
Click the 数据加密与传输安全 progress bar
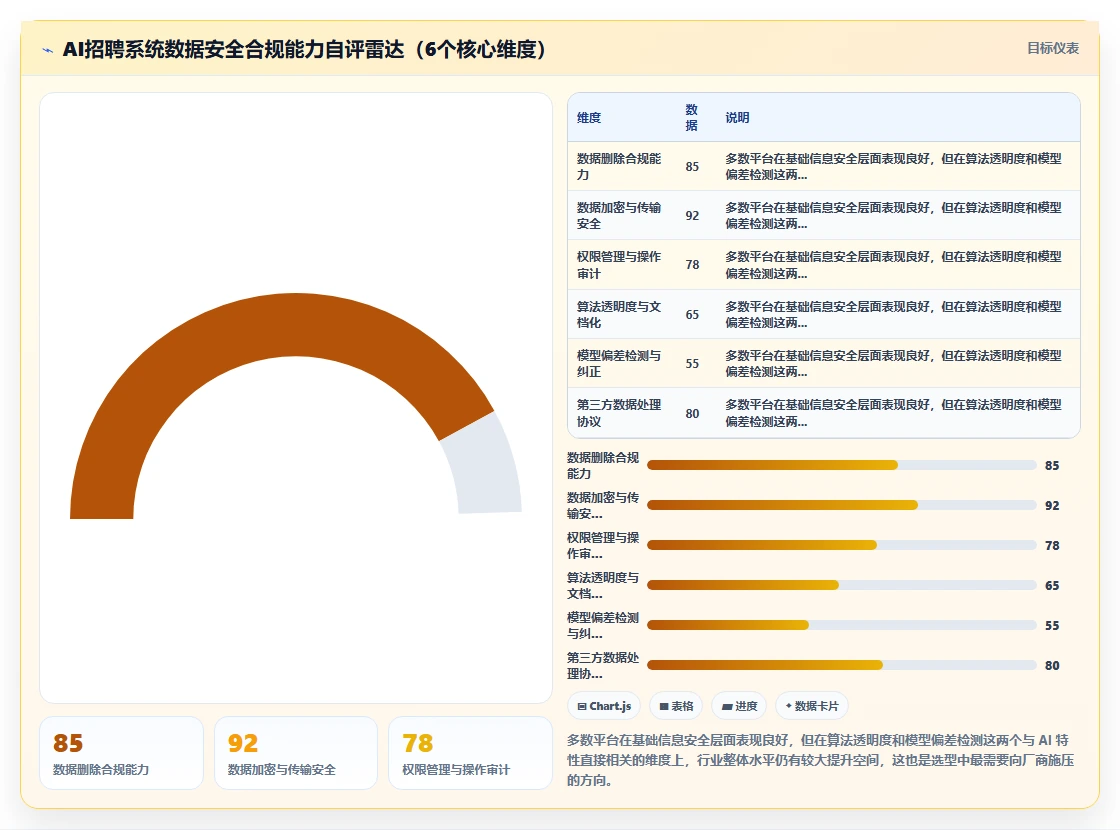pos(841,505)
